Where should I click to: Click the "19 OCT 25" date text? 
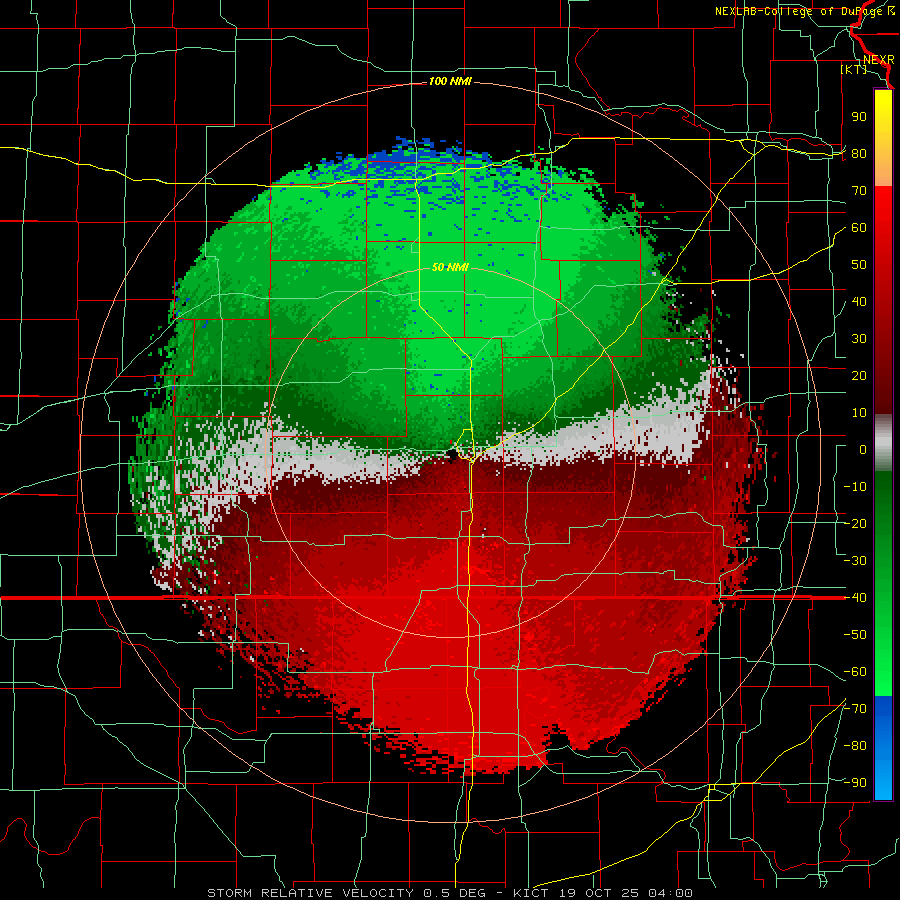tap(600, 893)
